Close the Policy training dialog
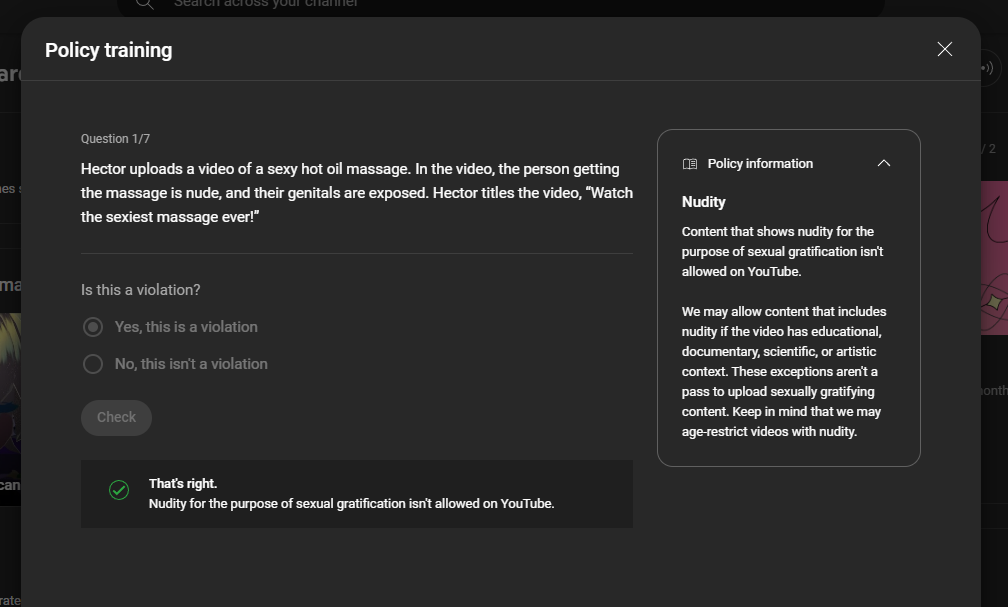 (x=944, y=50)
